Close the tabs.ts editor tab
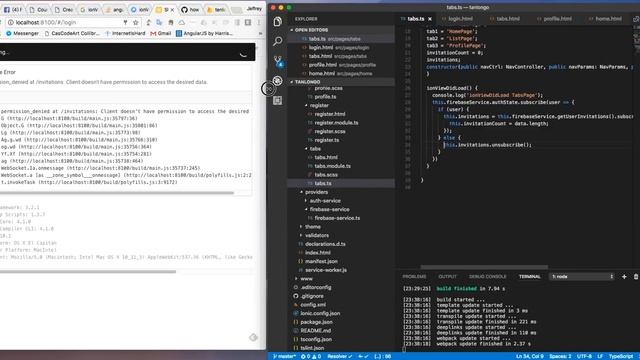This screenshot has height=360, width=640. click(x=430, y=19)
